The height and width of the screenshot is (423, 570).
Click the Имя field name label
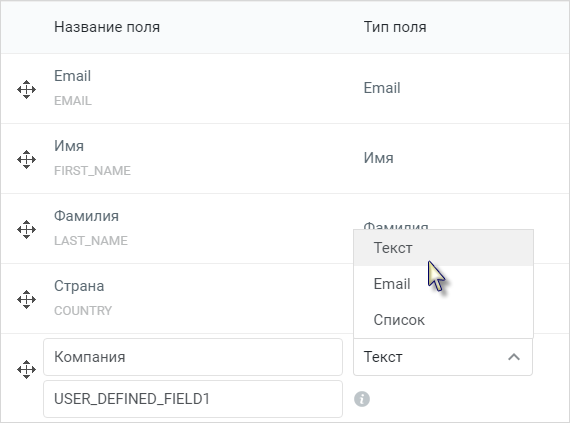tap(69, 146)
